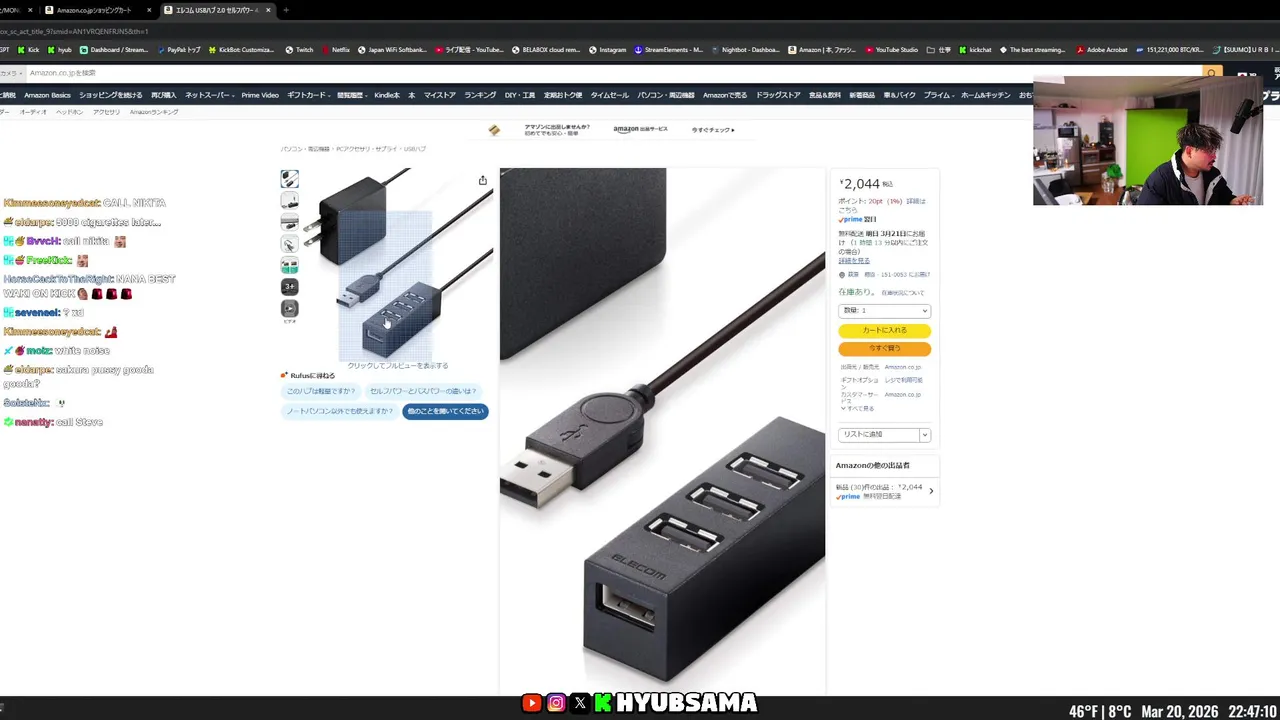Open the quantity 数量 dropdown
The height and width of the screenshot is (720, 1280).
point(884,311)
